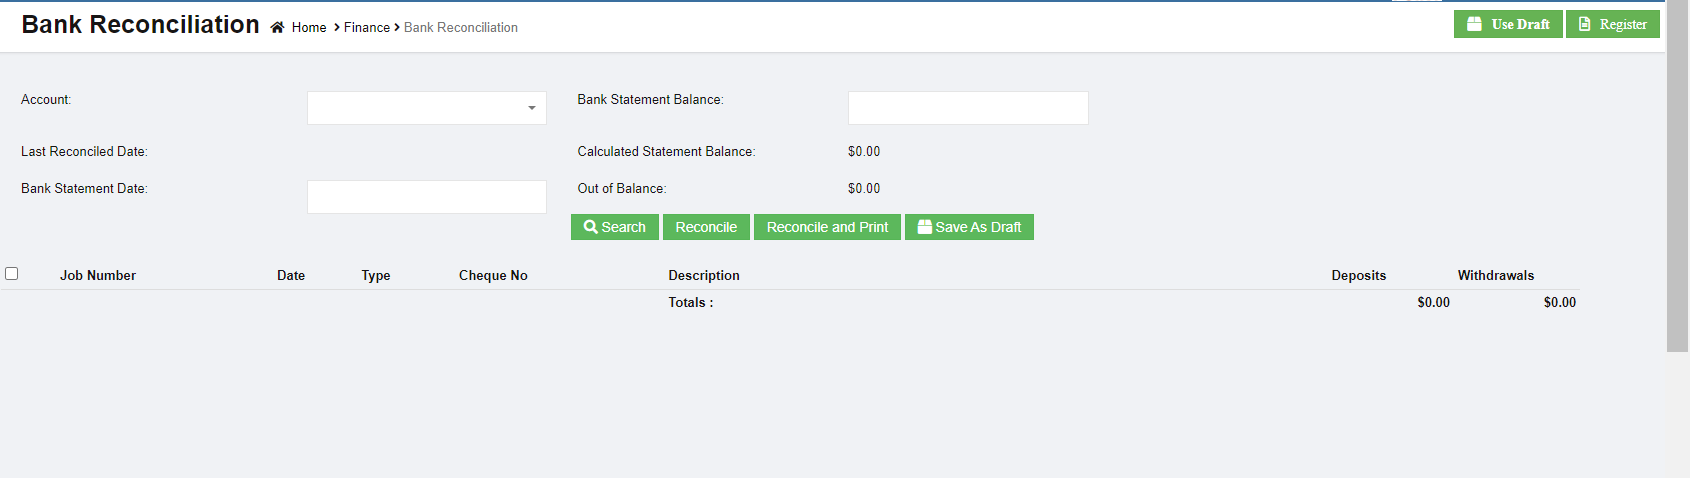The image size is (1690, 478).
Task: Go to Home via the breadcrumb link
Action: point(309,28)
